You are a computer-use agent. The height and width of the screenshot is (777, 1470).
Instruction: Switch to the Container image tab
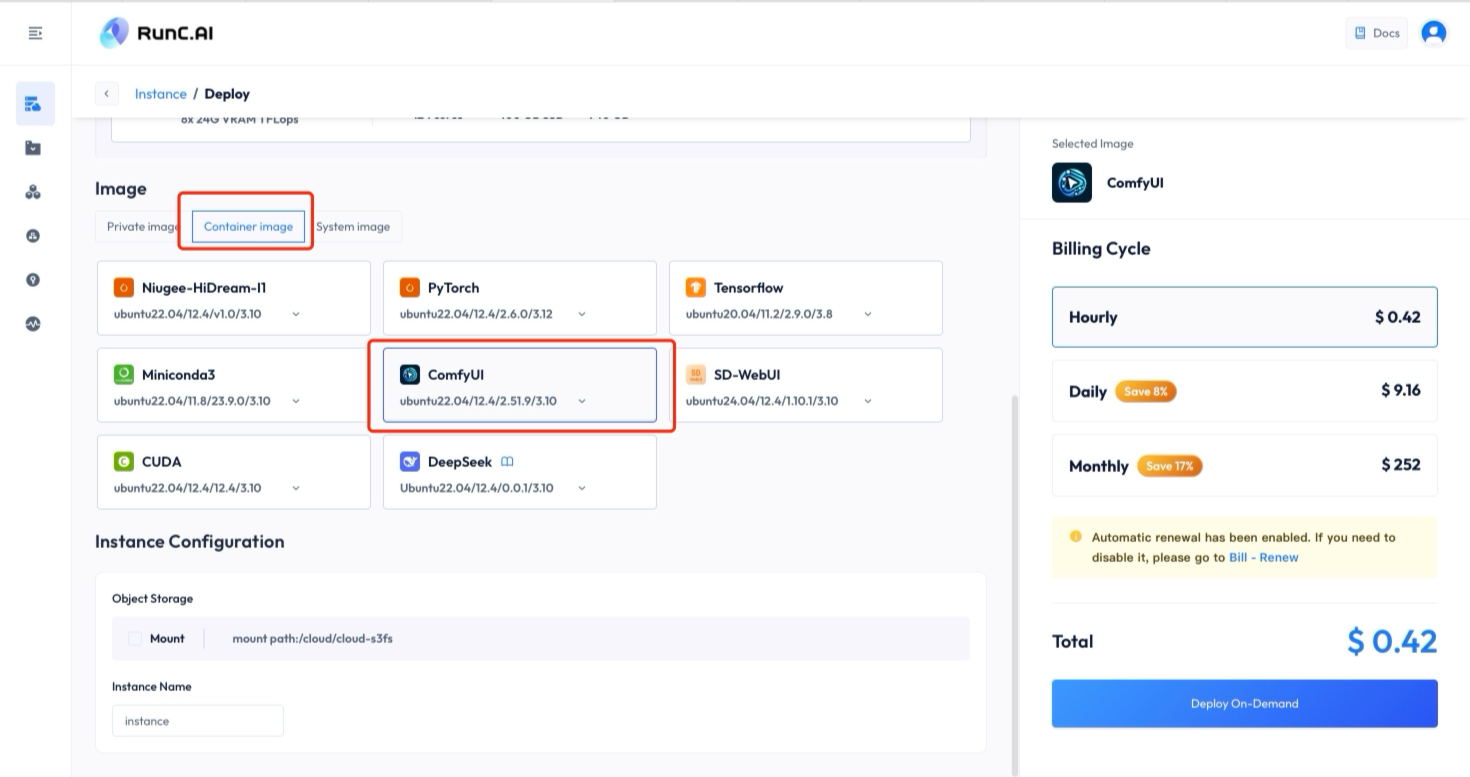[x=248, y=227]
